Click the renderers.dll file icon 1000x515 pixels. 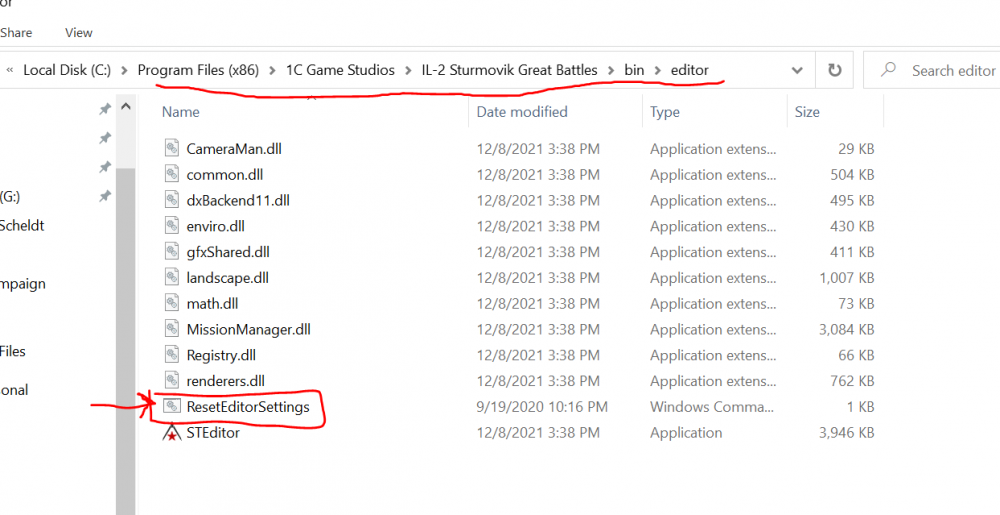point(171,381)
